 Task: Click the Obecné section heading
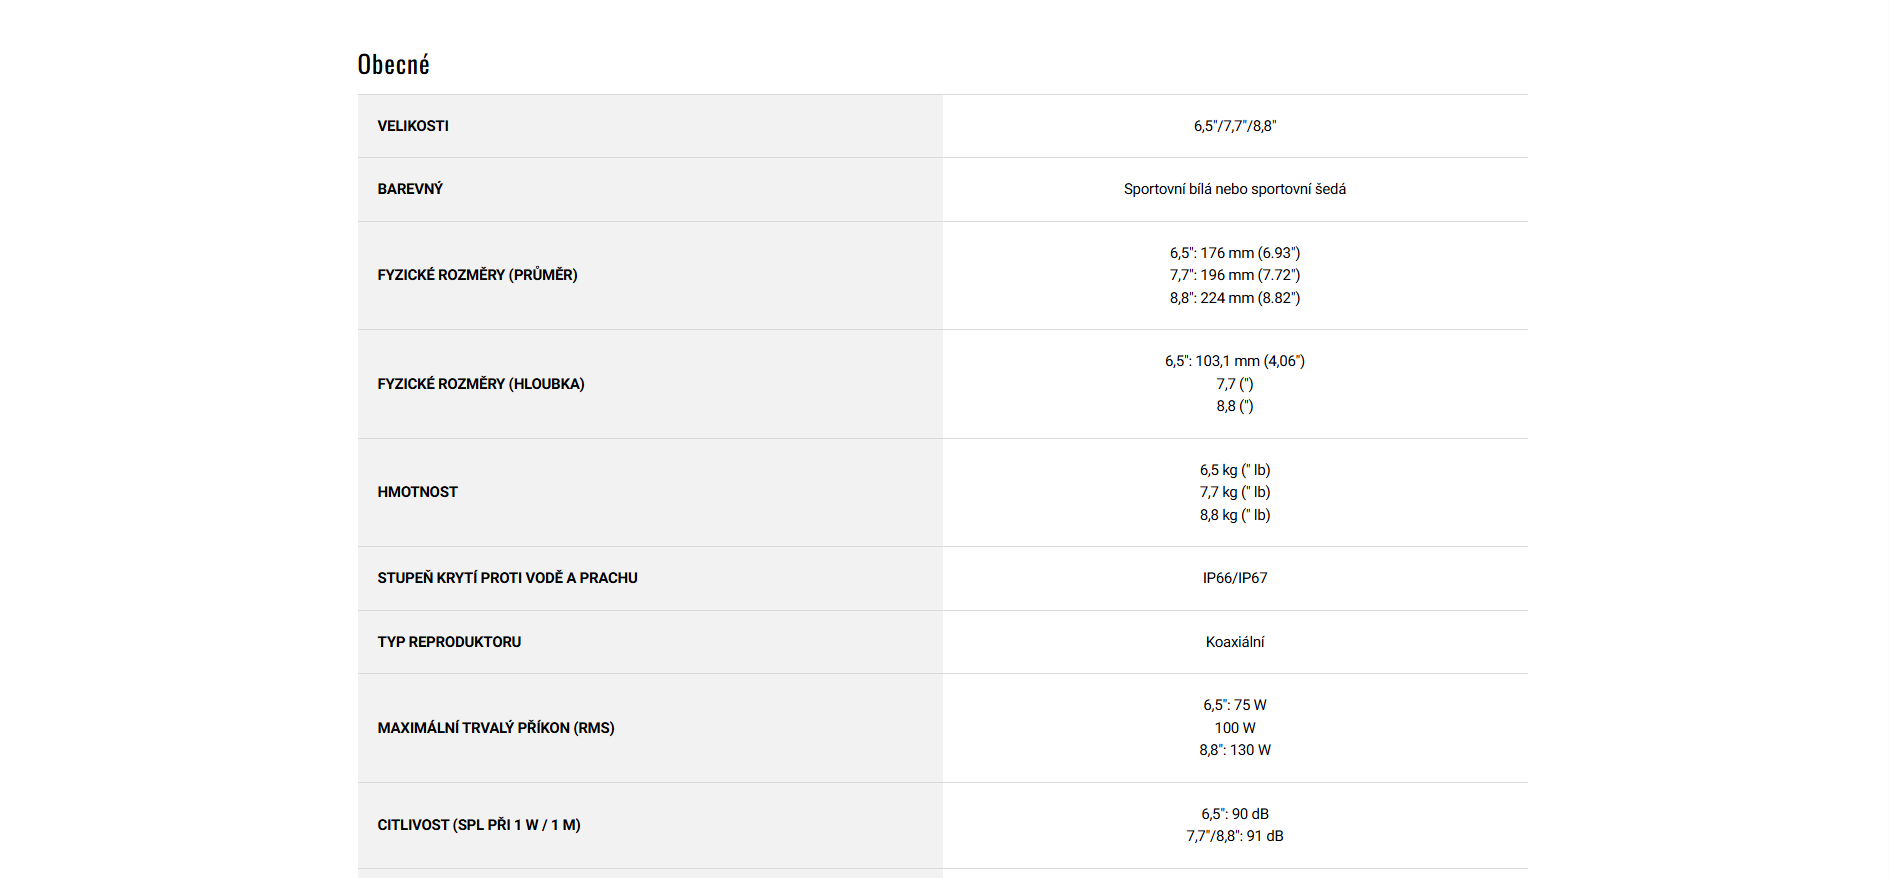[x=393, y=65]
